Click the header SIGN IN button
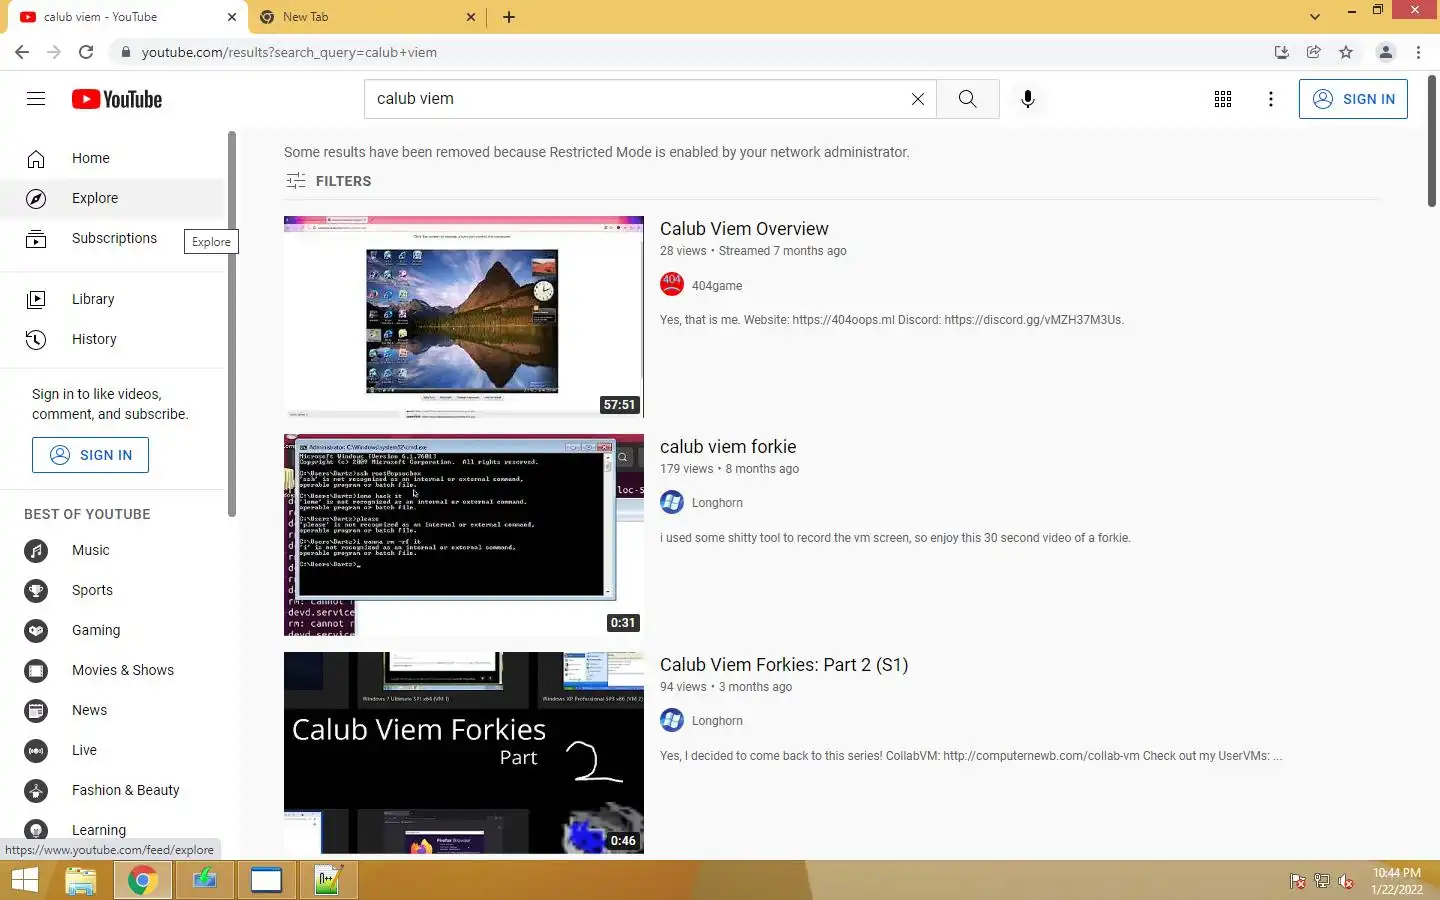 pyautogui.click(x=1353, y=99)
